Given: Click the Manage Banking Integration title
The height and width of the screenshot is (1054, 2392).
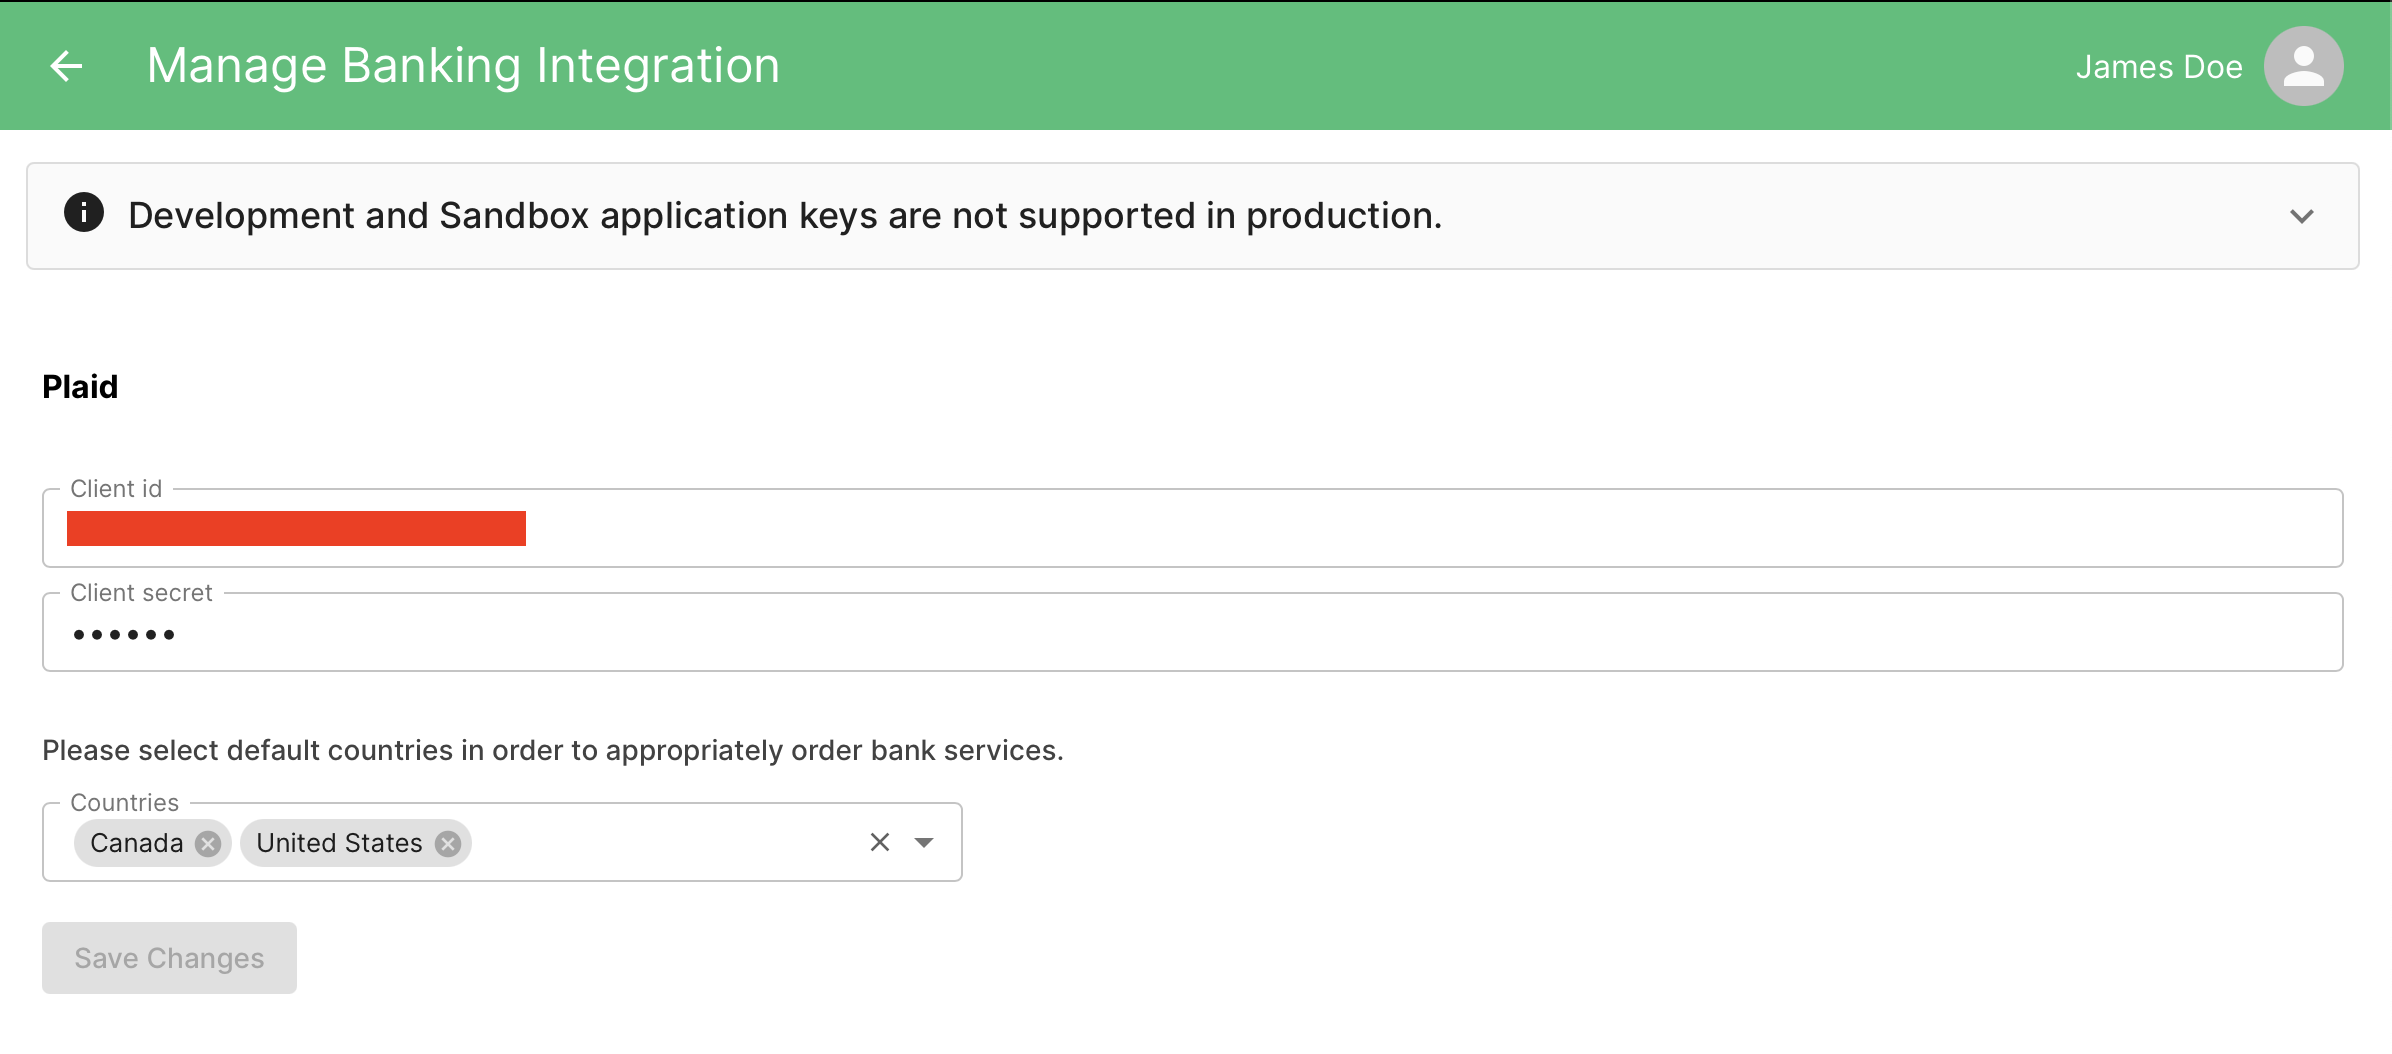Looking at the screenshot, I should tap(463, 66).
